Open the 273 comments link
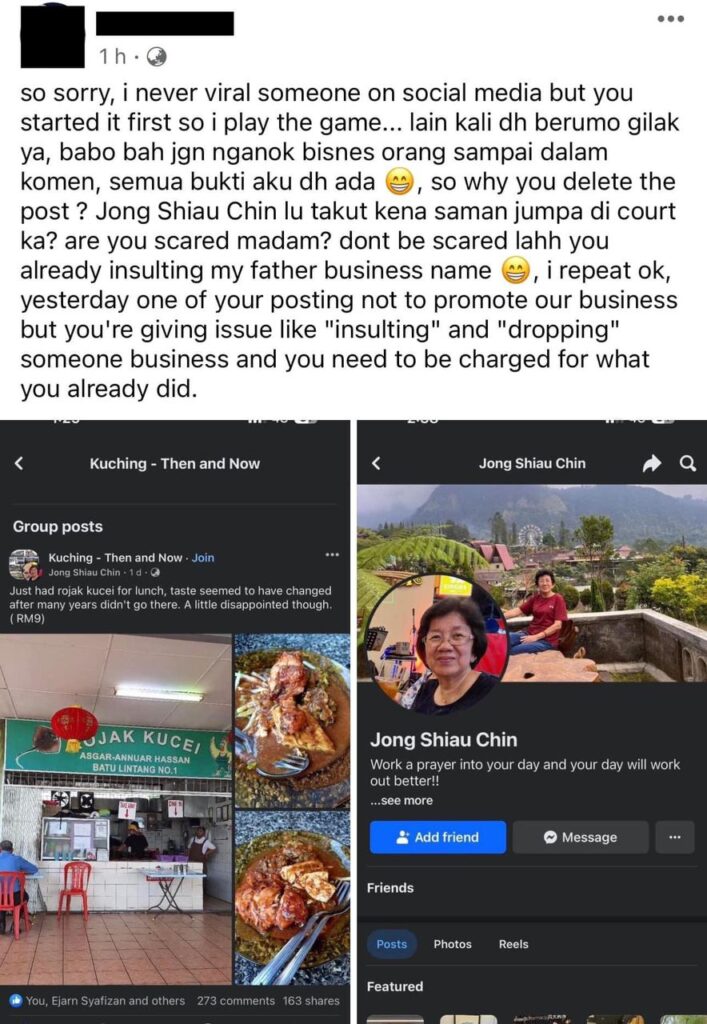This screenshot has height=1024, width=707. [236, 1000]
